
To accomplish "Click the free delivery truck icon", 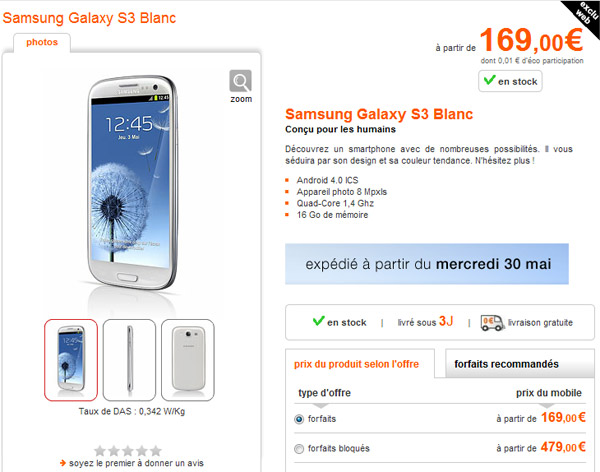I will point(492,323).
